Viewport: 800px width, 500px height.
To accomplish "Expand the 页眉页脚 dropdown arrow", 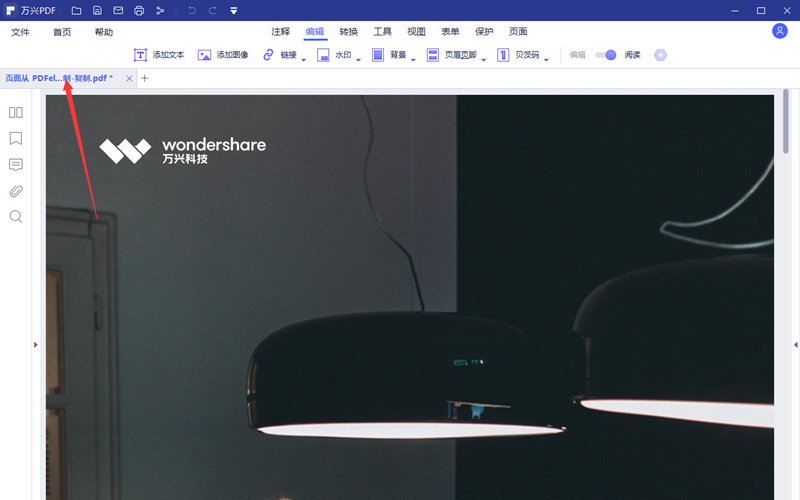I will 484,59.
